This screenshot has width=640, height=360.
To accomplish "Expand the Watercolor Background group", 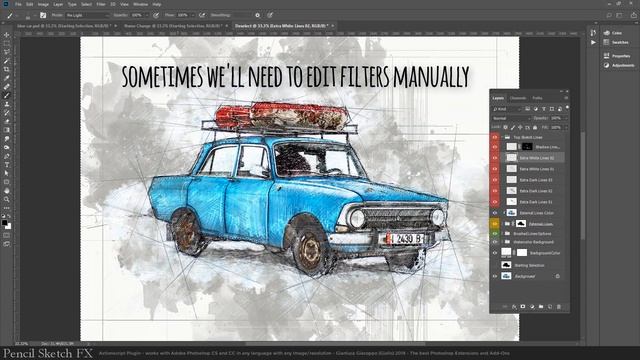I will pyautogui.click(x=502, y=242).
